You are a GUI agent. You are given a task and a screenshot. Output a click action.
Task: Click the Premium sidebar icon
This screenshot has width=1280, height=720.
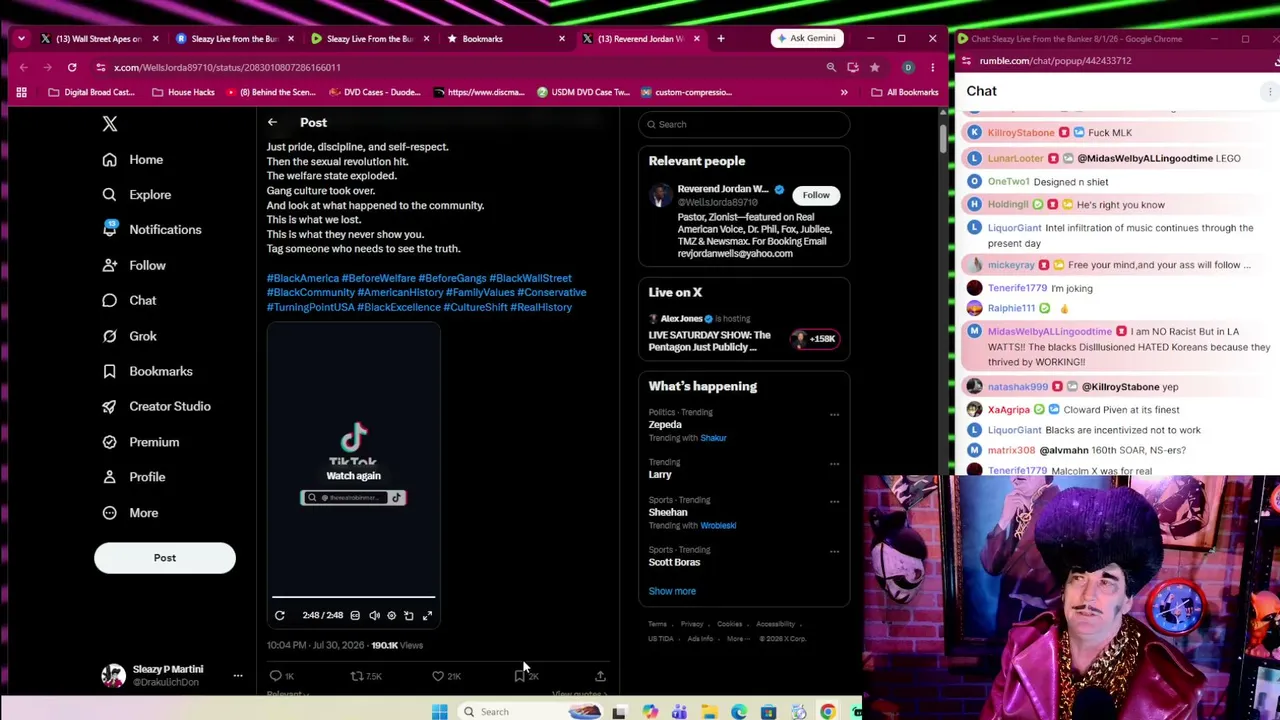click(109, 442)
